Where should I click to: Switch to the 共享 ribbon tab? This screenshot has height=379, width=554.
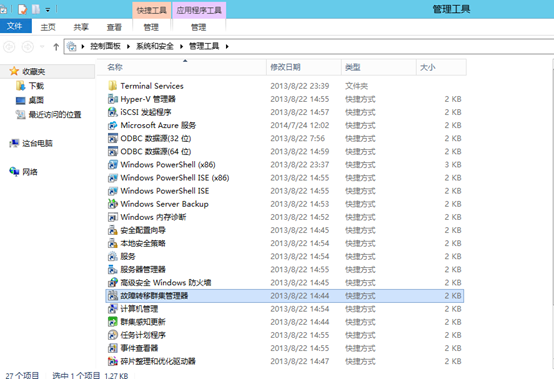pos(81,27)
